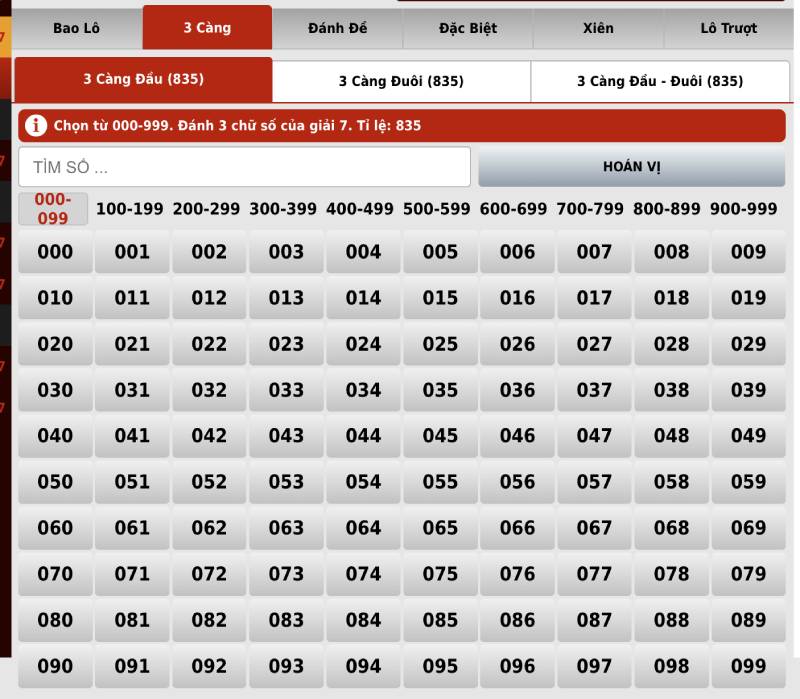This screenshot has height=699, width=800.
Task: Switch to the Lô Trượt tab
Action: coord(728,28)
